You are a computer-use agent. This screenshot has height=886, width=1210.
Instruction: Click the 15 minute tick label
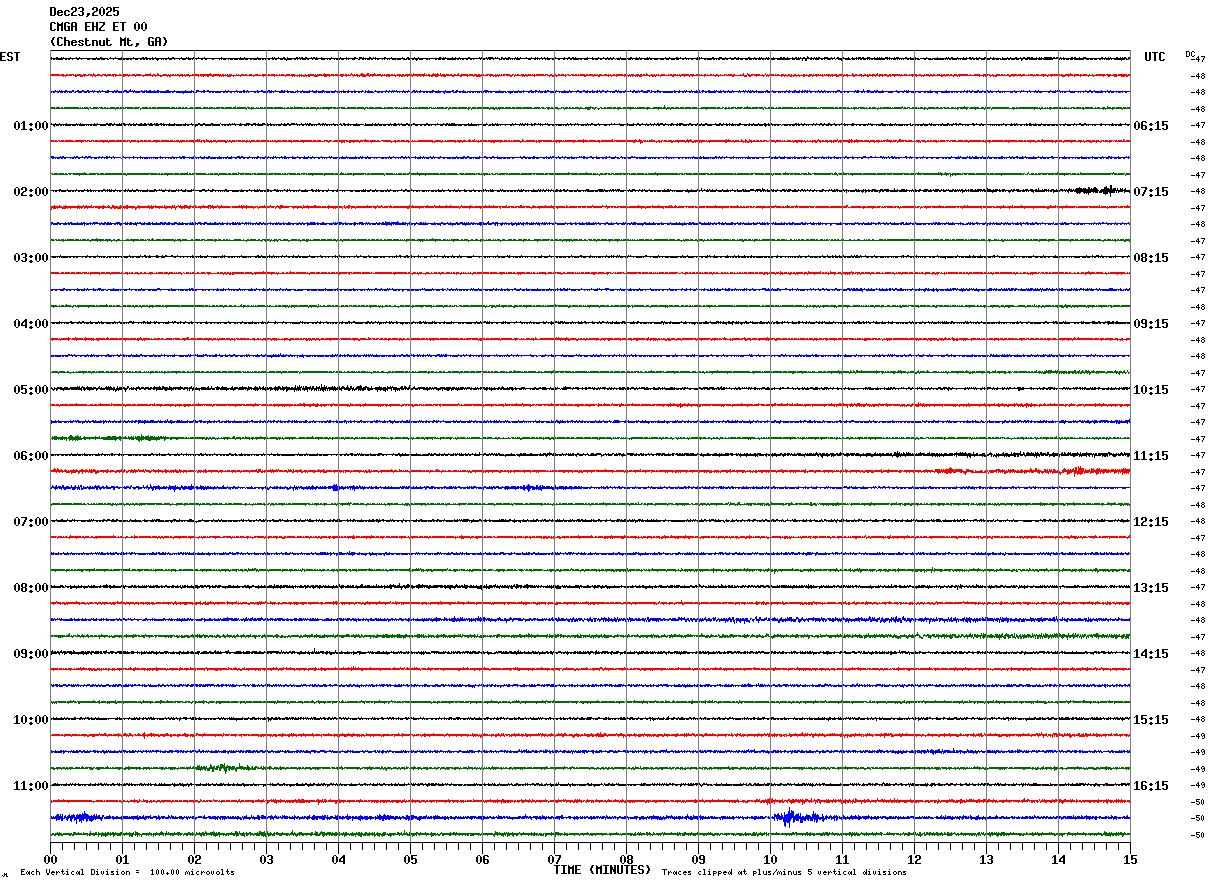[x=1130, y=859]
